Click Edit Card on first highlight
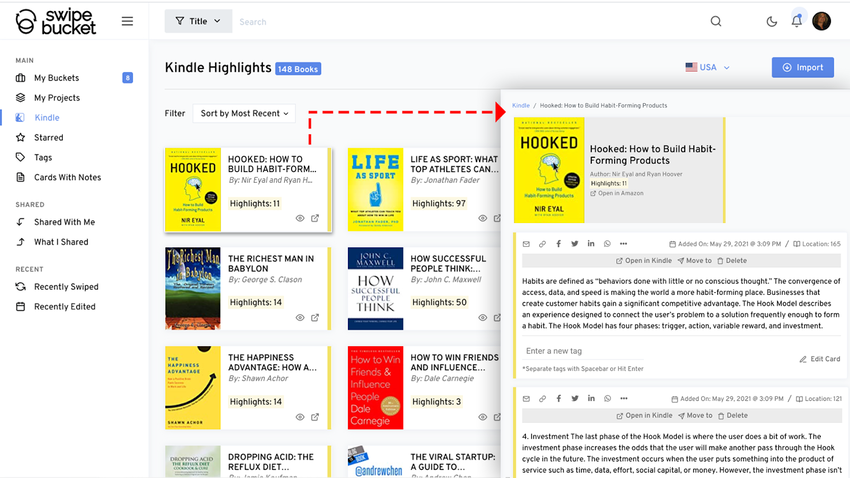 [820, 359]
